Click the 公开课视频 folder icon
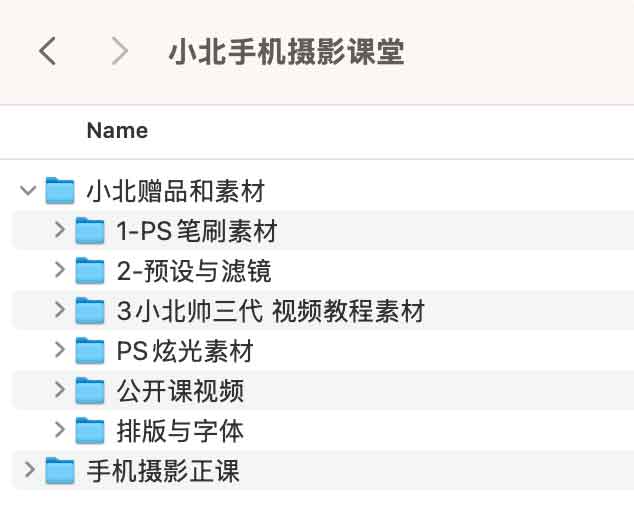Viewport: 634px width, 530px height. tap(91, 391)
